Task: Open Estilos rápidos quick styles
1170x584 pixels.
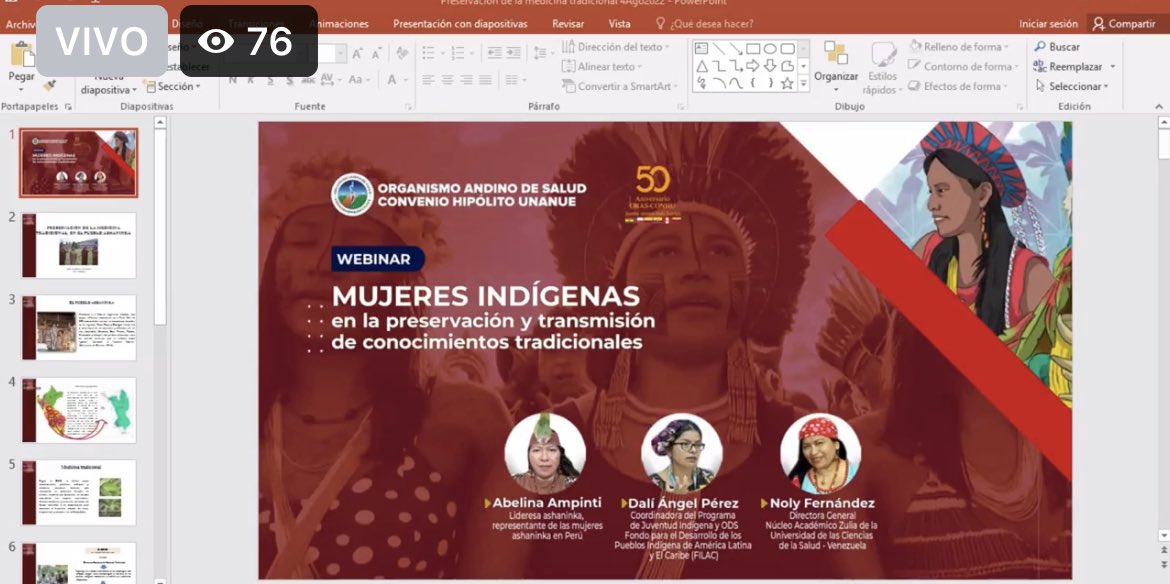Action: pos(883,68)
